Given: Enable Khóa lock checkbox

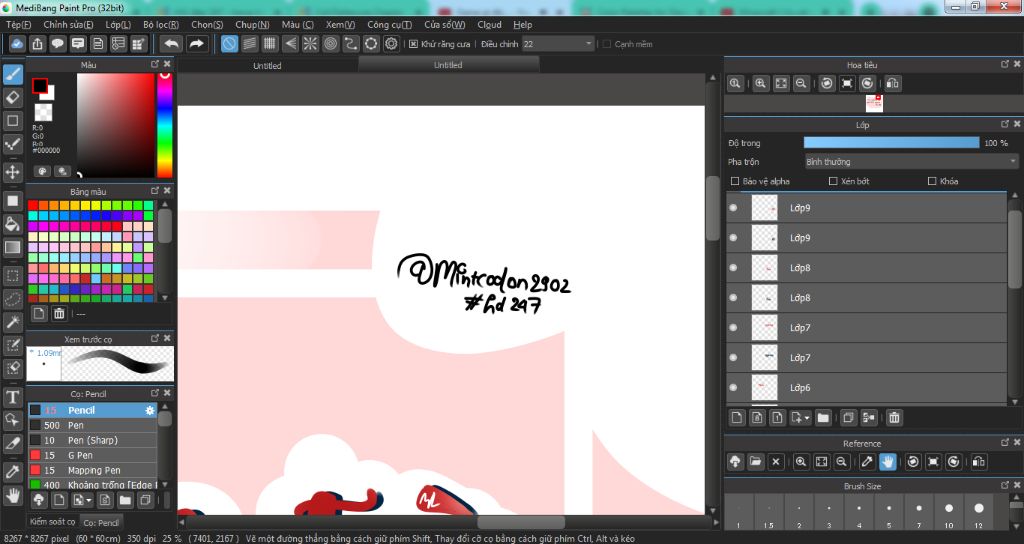Looking at the screenshot, I should click(x=932, y=181).
